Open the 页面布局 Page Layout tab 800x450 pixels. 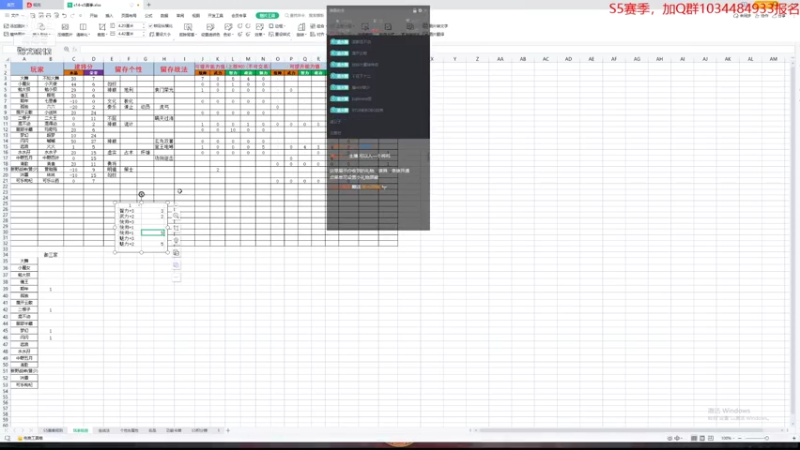tap(129, 16)
